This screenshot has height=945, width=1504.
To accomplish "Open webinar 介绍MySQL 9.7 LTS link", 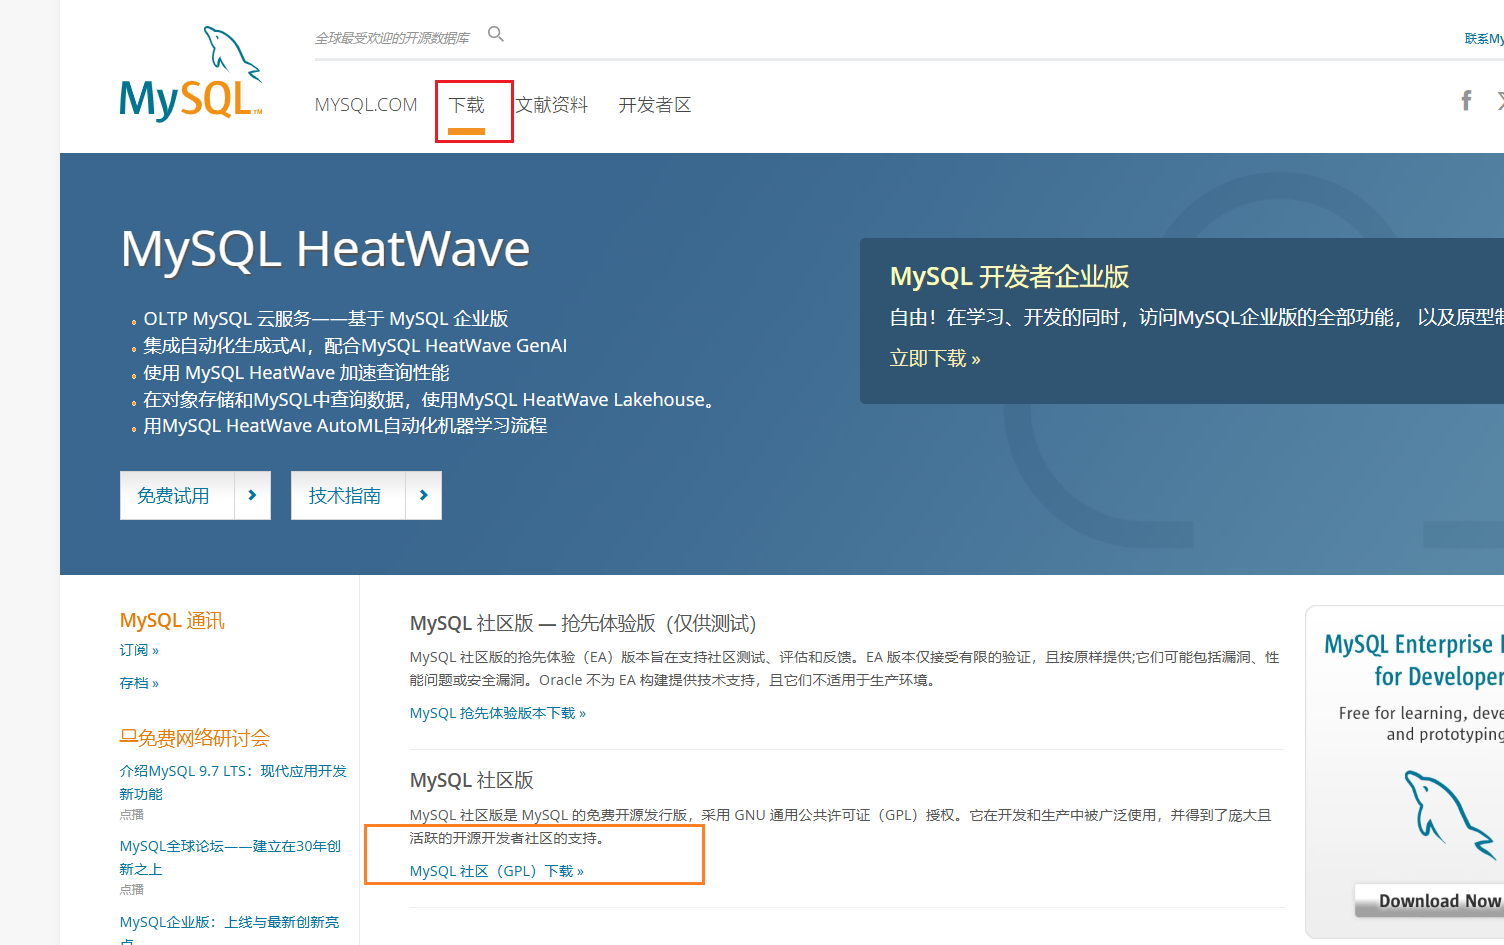I will [233, 782].
